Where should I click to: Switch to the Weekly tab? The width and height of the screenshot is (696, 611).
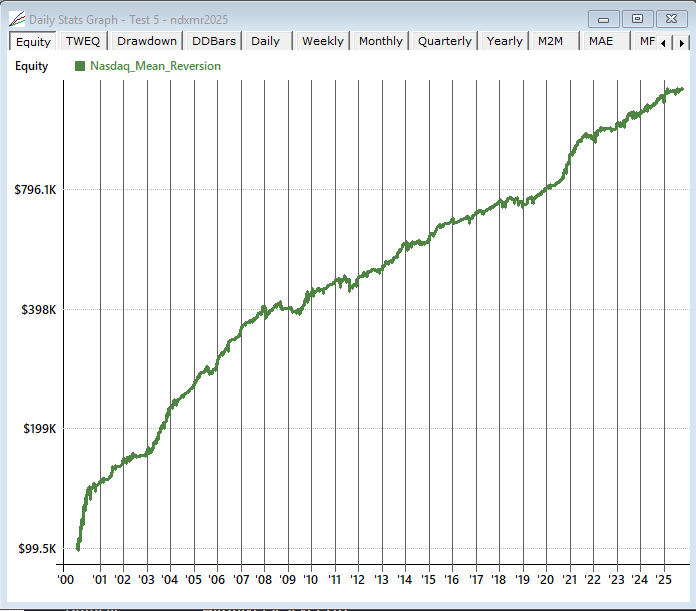[x=322, y=41]
